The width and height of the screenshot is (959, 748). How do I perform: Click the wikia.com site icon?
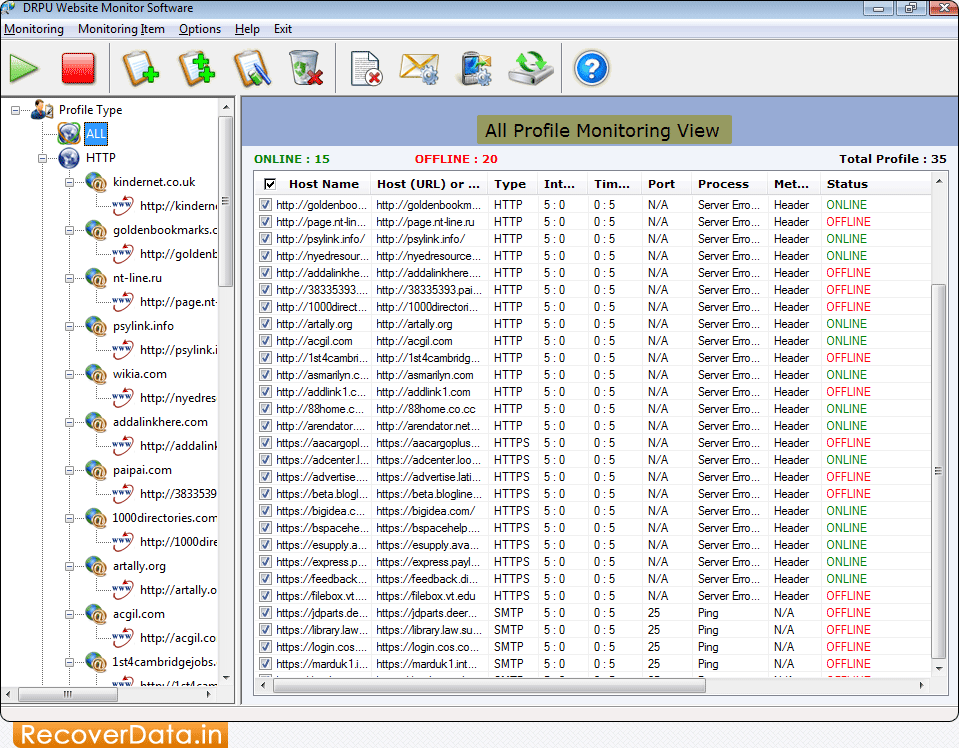pos(96,374)
